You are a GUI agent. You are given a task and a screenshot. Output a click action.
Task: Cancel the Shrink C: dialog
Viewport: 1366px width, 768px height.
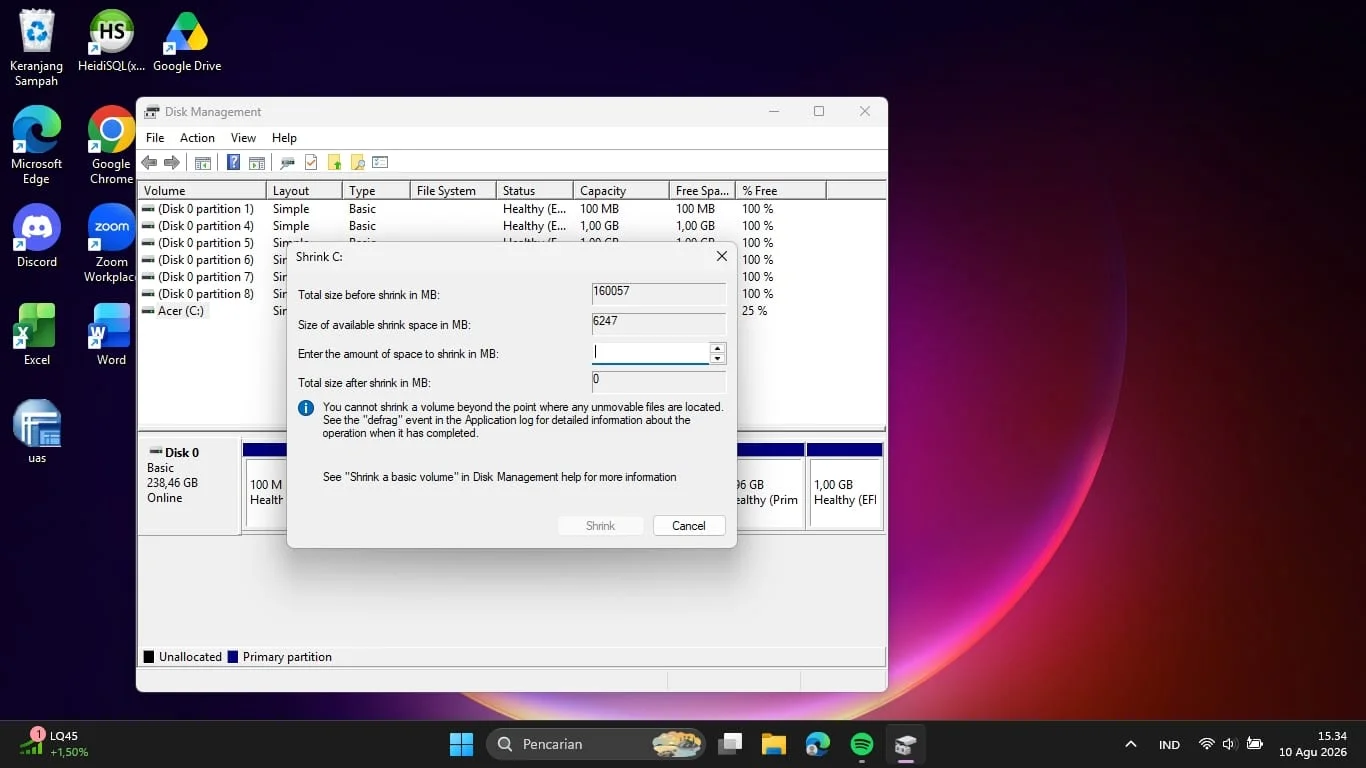coord(689,526)
